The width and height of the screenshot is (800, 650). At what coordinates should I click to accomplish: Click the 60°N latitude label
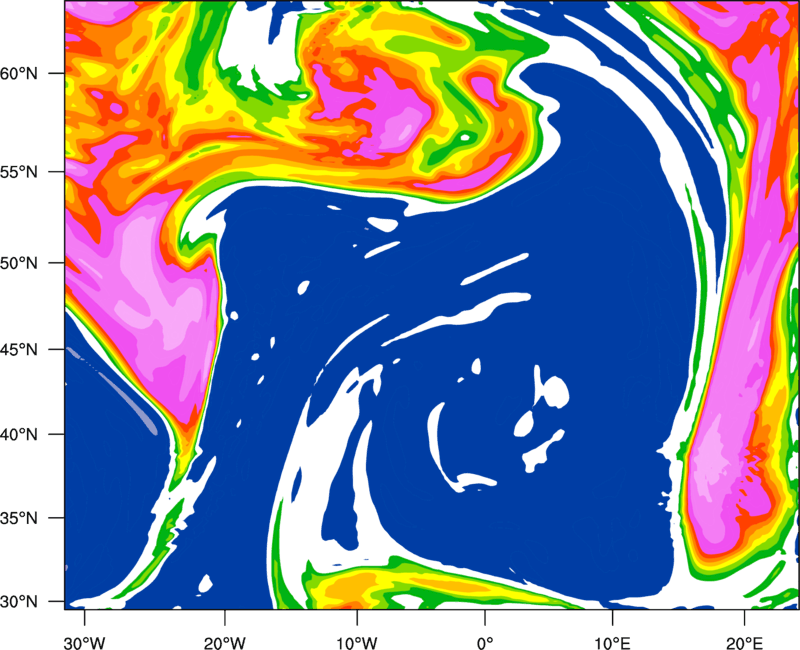[x=19, y=73]
